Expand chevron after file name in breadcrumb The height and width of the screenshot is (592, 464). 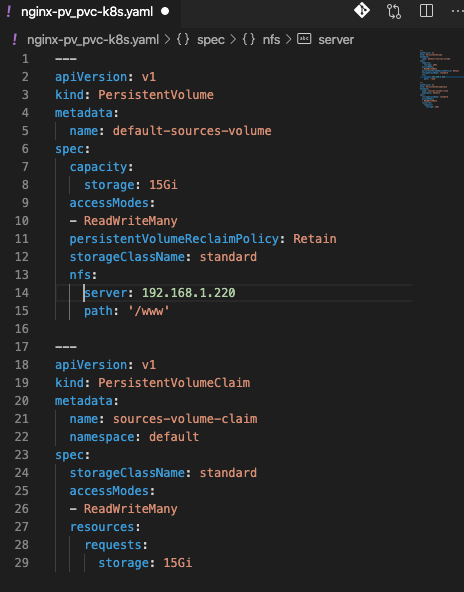click(167, 39)
